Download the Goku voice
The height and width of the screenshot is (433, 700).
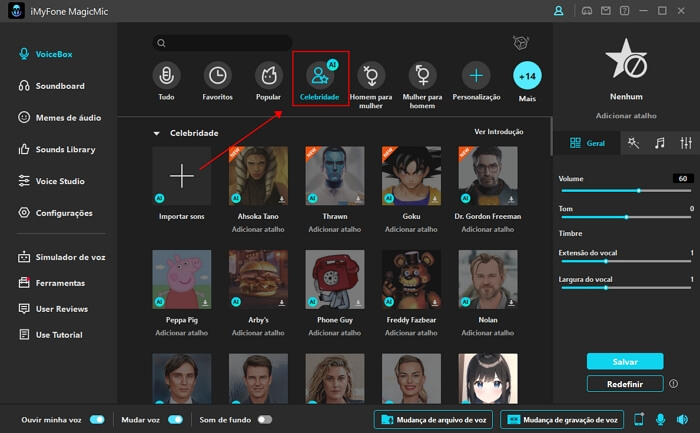pos(435,199)
